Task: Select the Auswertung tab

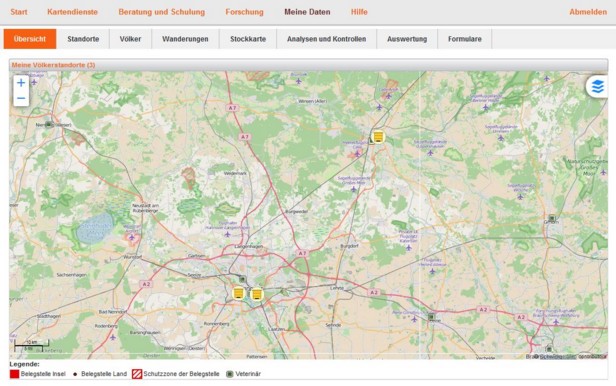Action: pos(407,39)
